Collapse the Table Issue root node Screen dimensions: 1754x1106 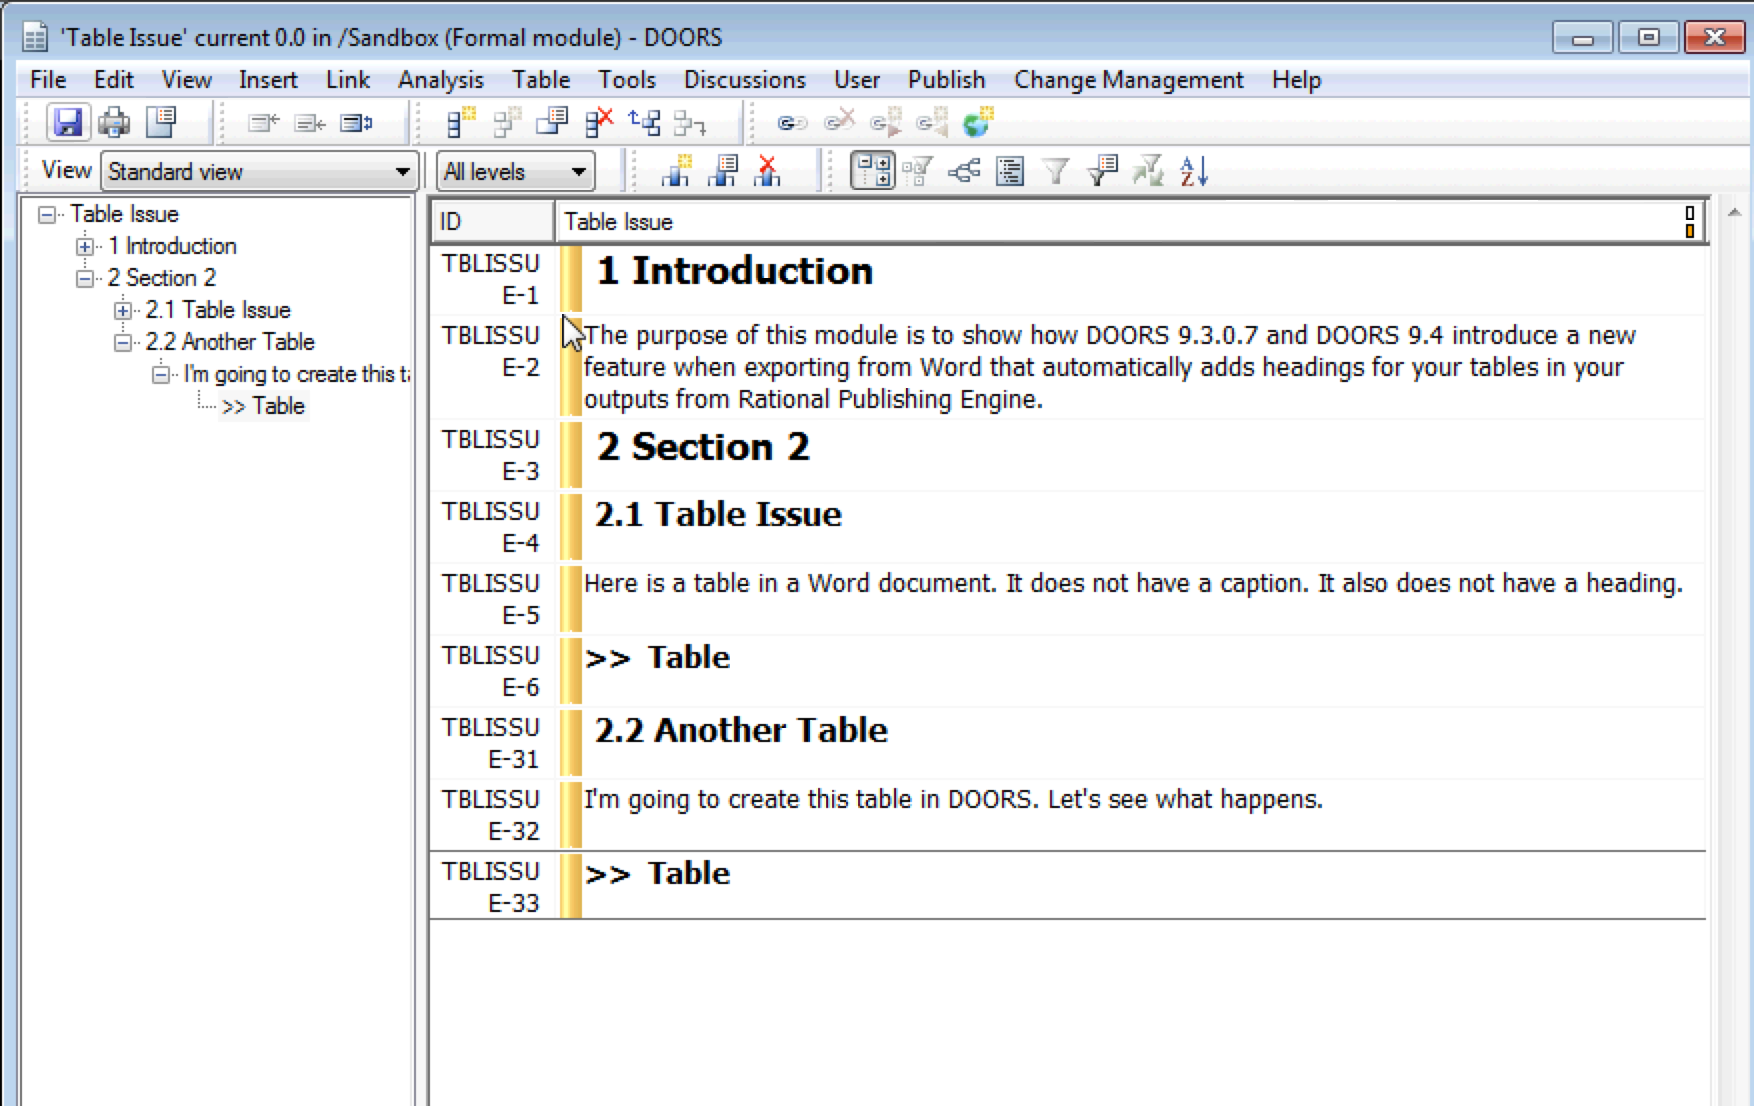(47, 214)
